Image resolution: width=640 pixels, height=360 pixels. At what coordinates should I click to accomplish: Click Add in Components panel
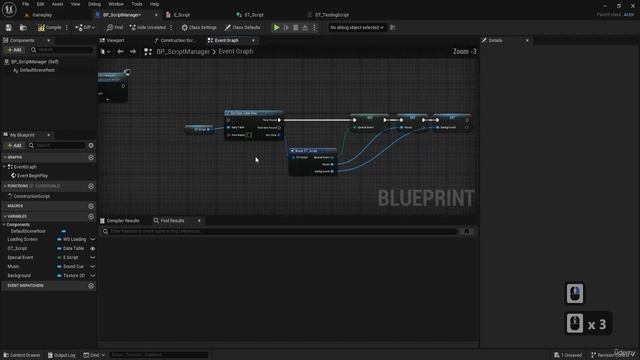14,50
